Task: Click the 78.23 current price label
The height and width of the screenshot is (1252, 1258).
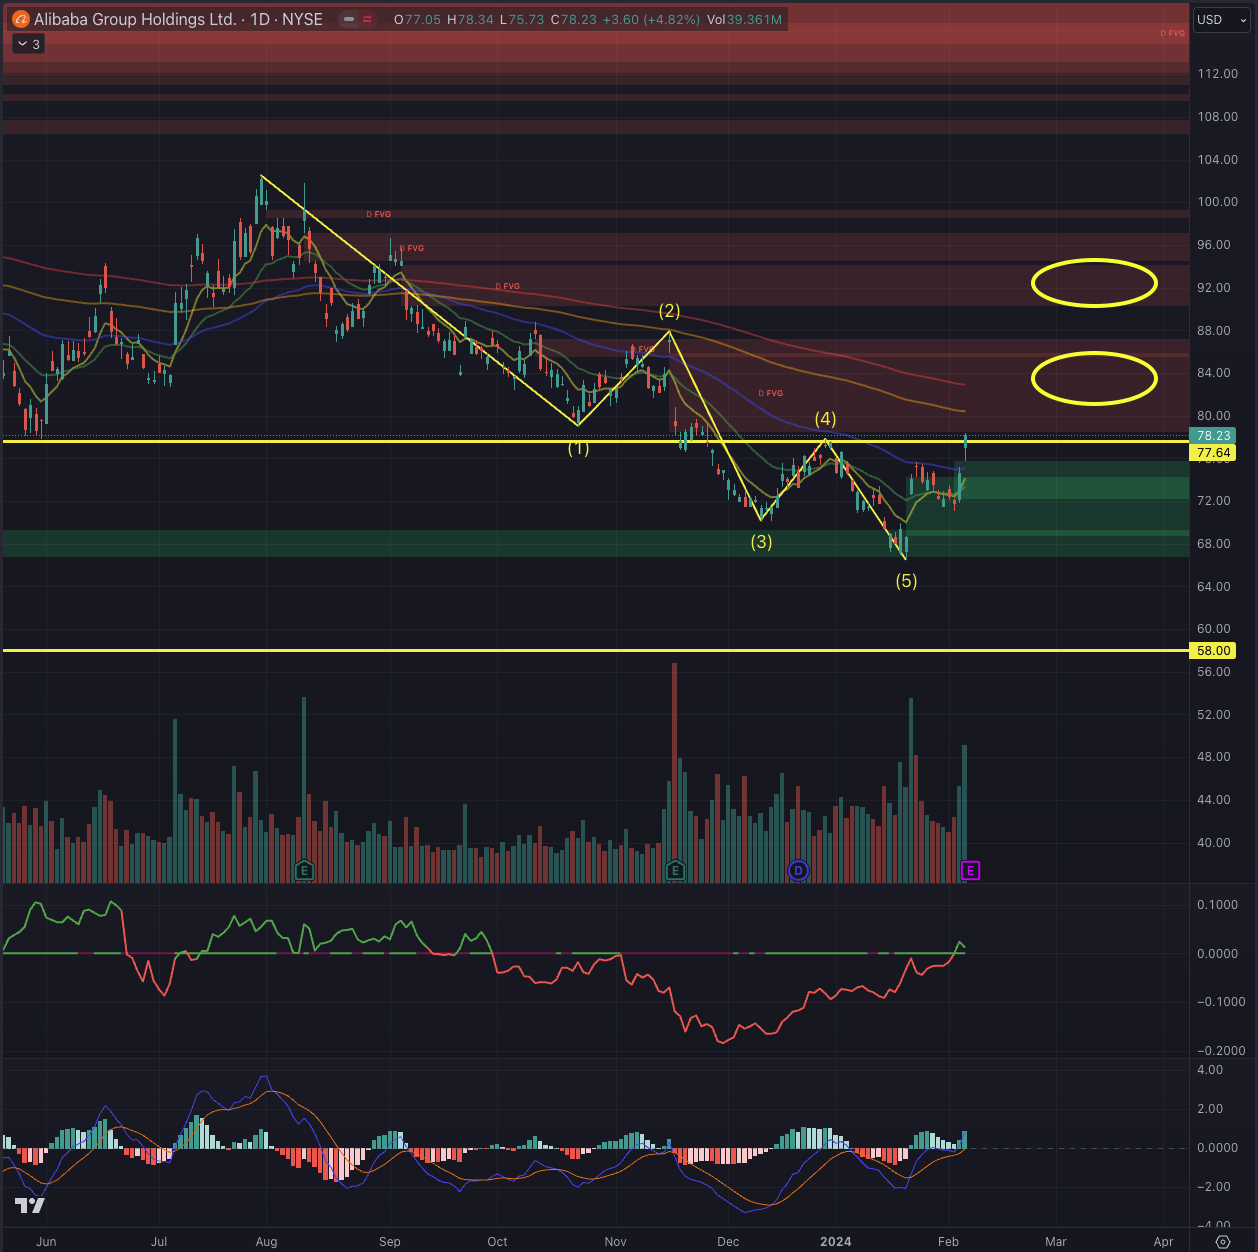Action: pos(1213,436)
